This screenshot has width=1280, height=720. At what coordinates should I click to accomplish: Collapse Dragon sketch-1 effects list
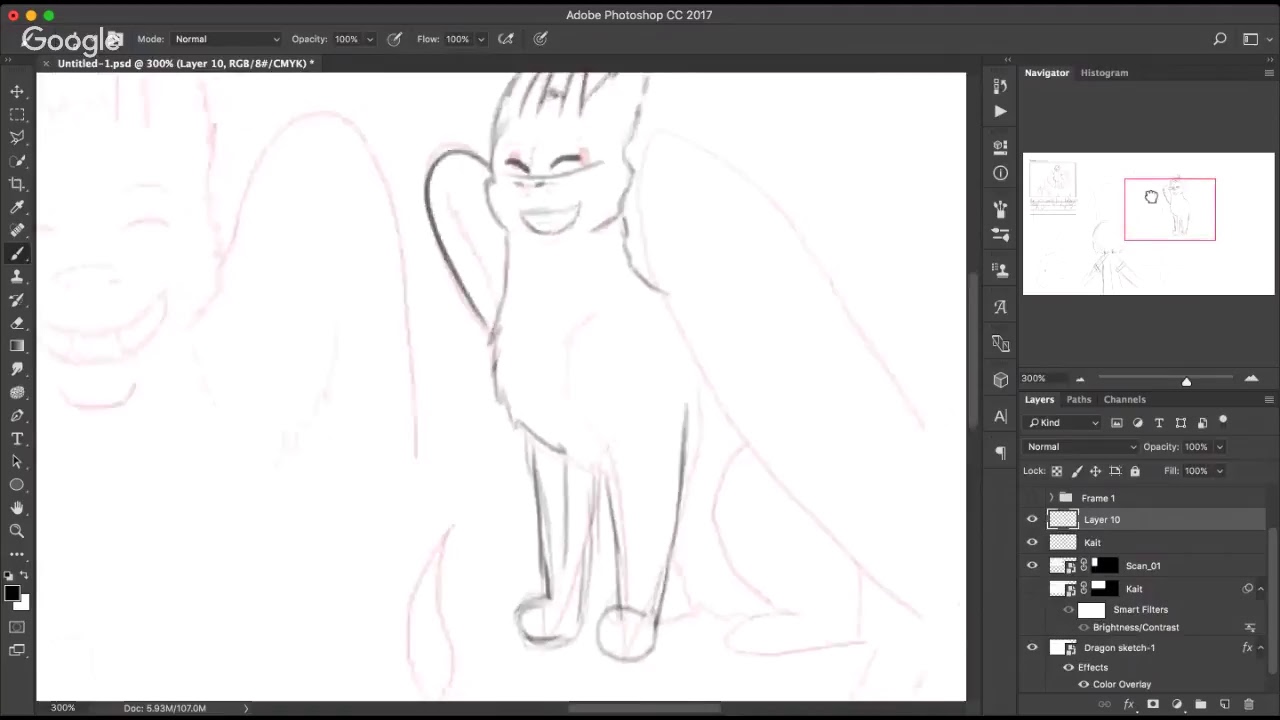pyautogui.click(x=1260, y=647)
